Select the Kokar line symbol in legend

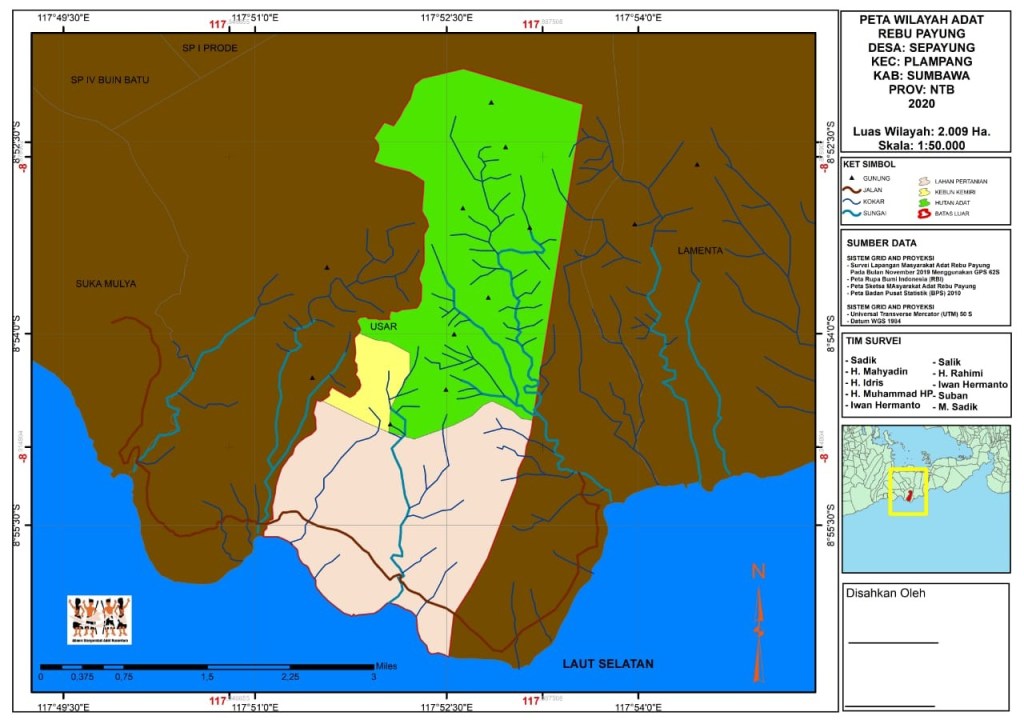(x=853, y=201)
